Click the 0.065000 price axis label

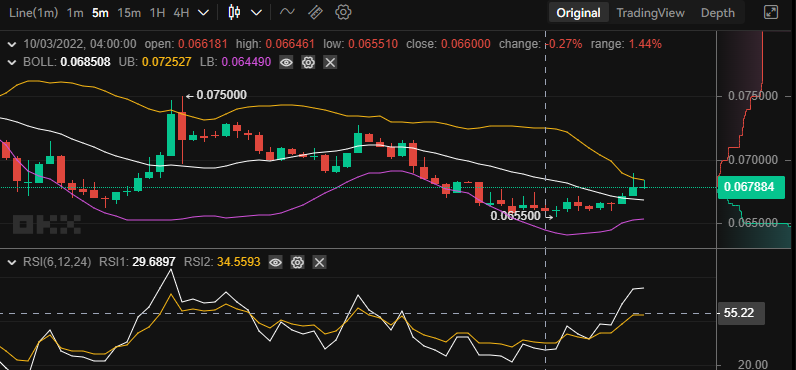pos(753,223)
